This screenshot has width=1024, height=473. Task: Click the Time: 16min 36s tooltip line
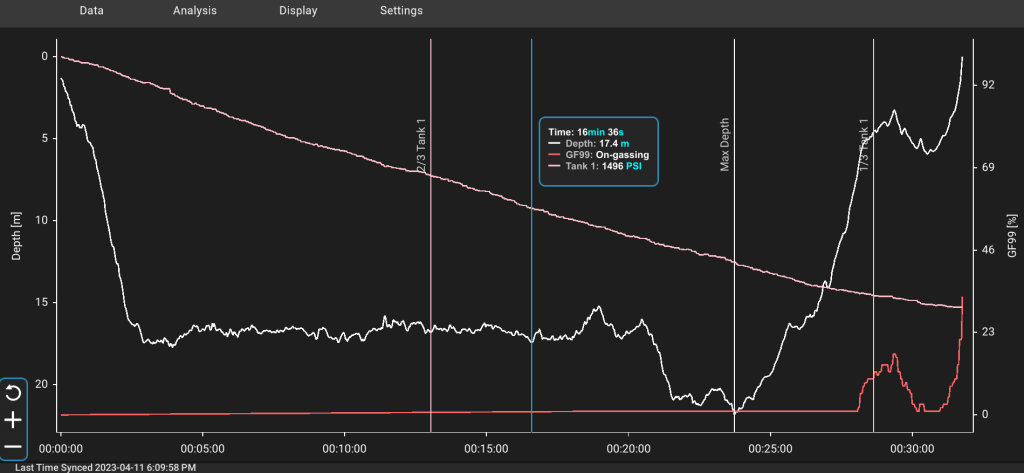point(584,131)
